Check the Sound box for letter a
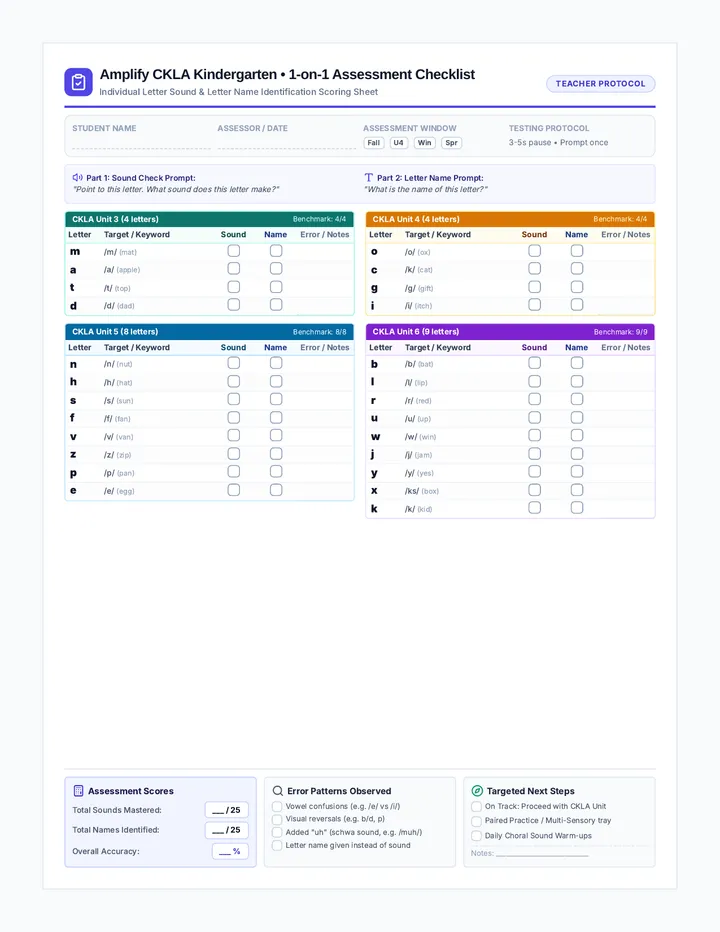This screenshot has height=932, width=720. click(234, 269)
